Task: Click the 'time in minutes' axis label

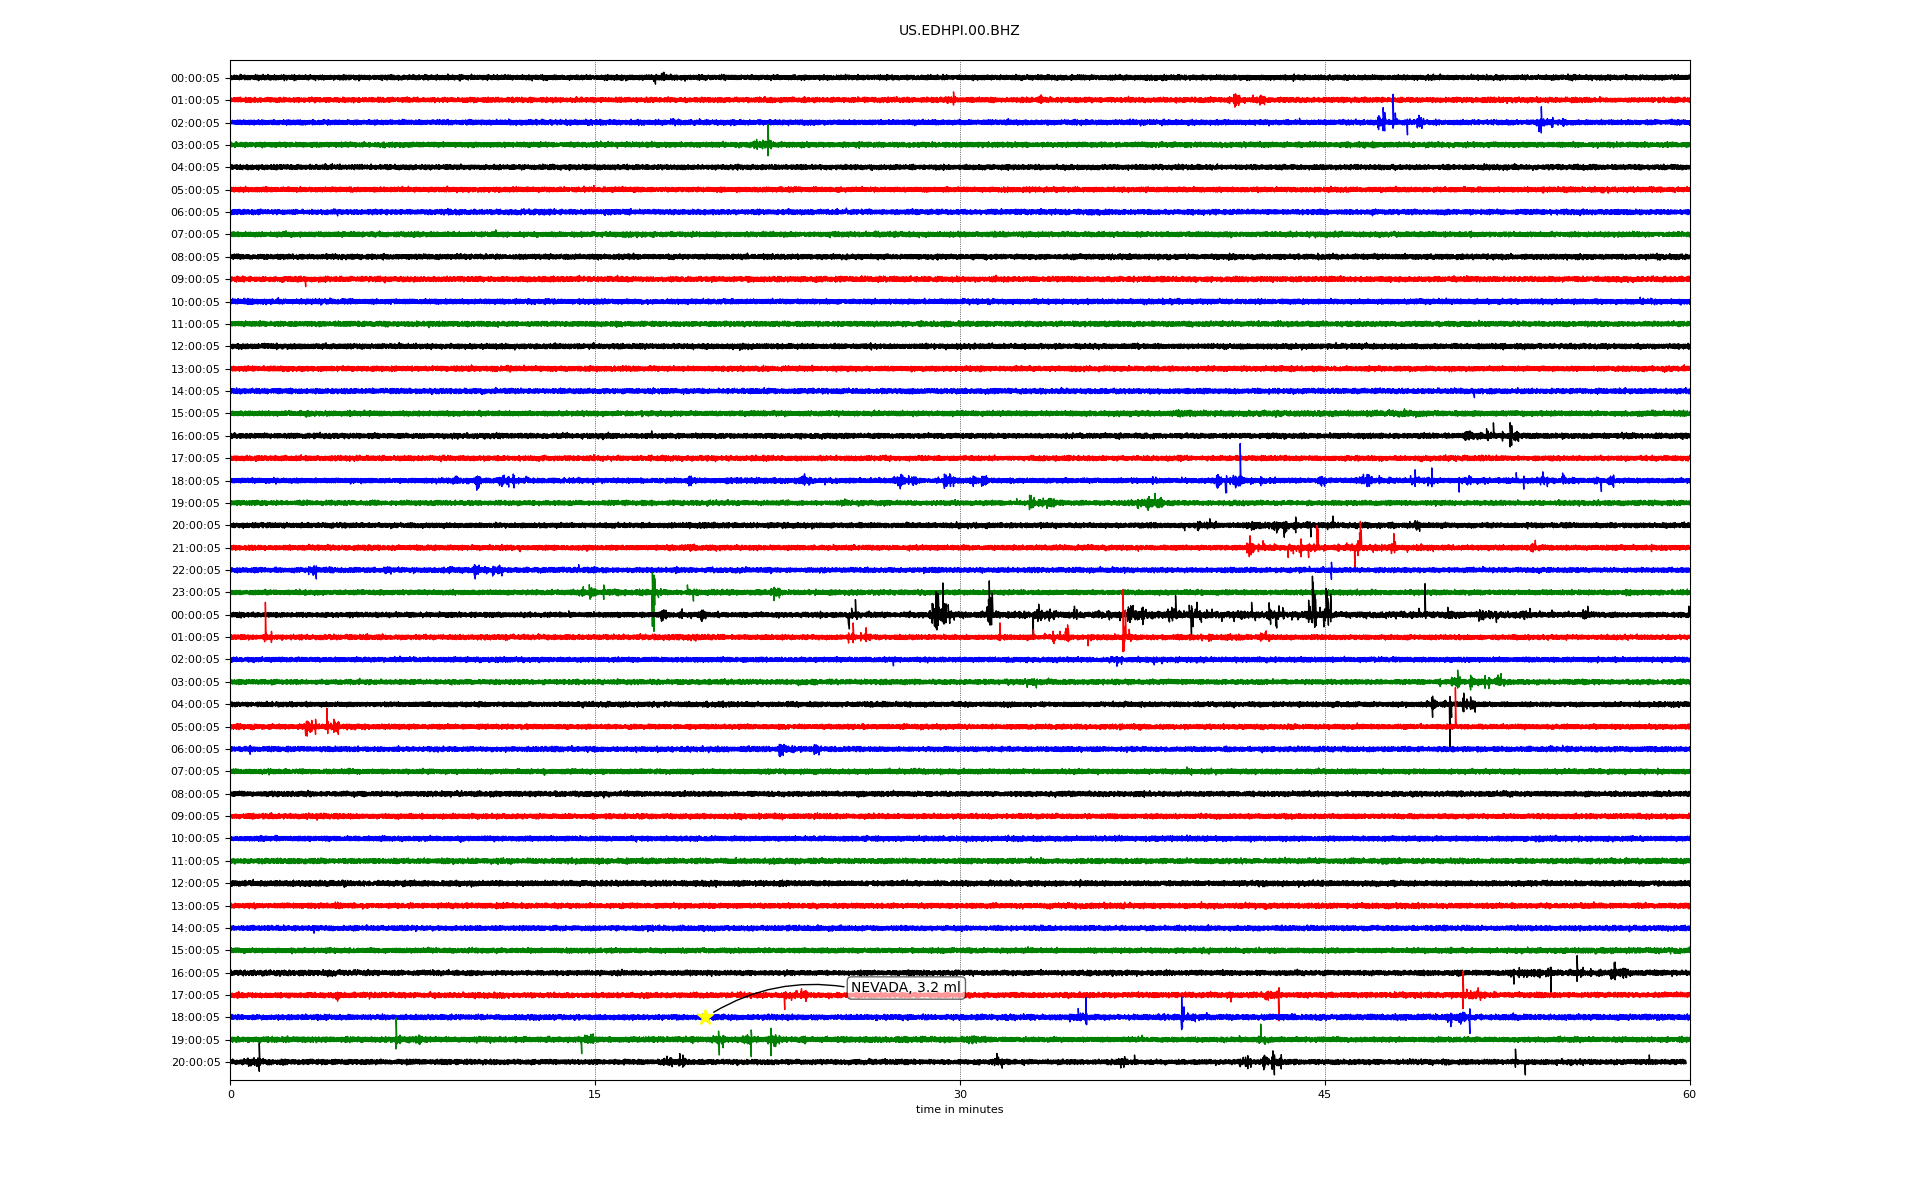Action: [959, 1110]
